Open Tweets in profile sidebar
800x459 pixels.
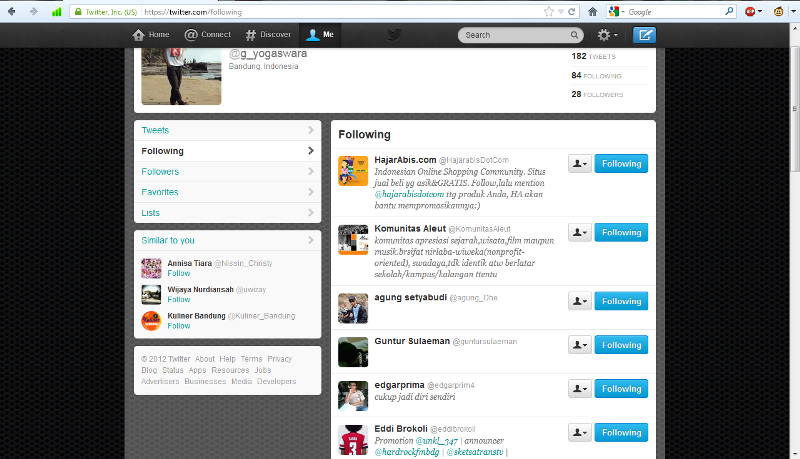point(228,131)
